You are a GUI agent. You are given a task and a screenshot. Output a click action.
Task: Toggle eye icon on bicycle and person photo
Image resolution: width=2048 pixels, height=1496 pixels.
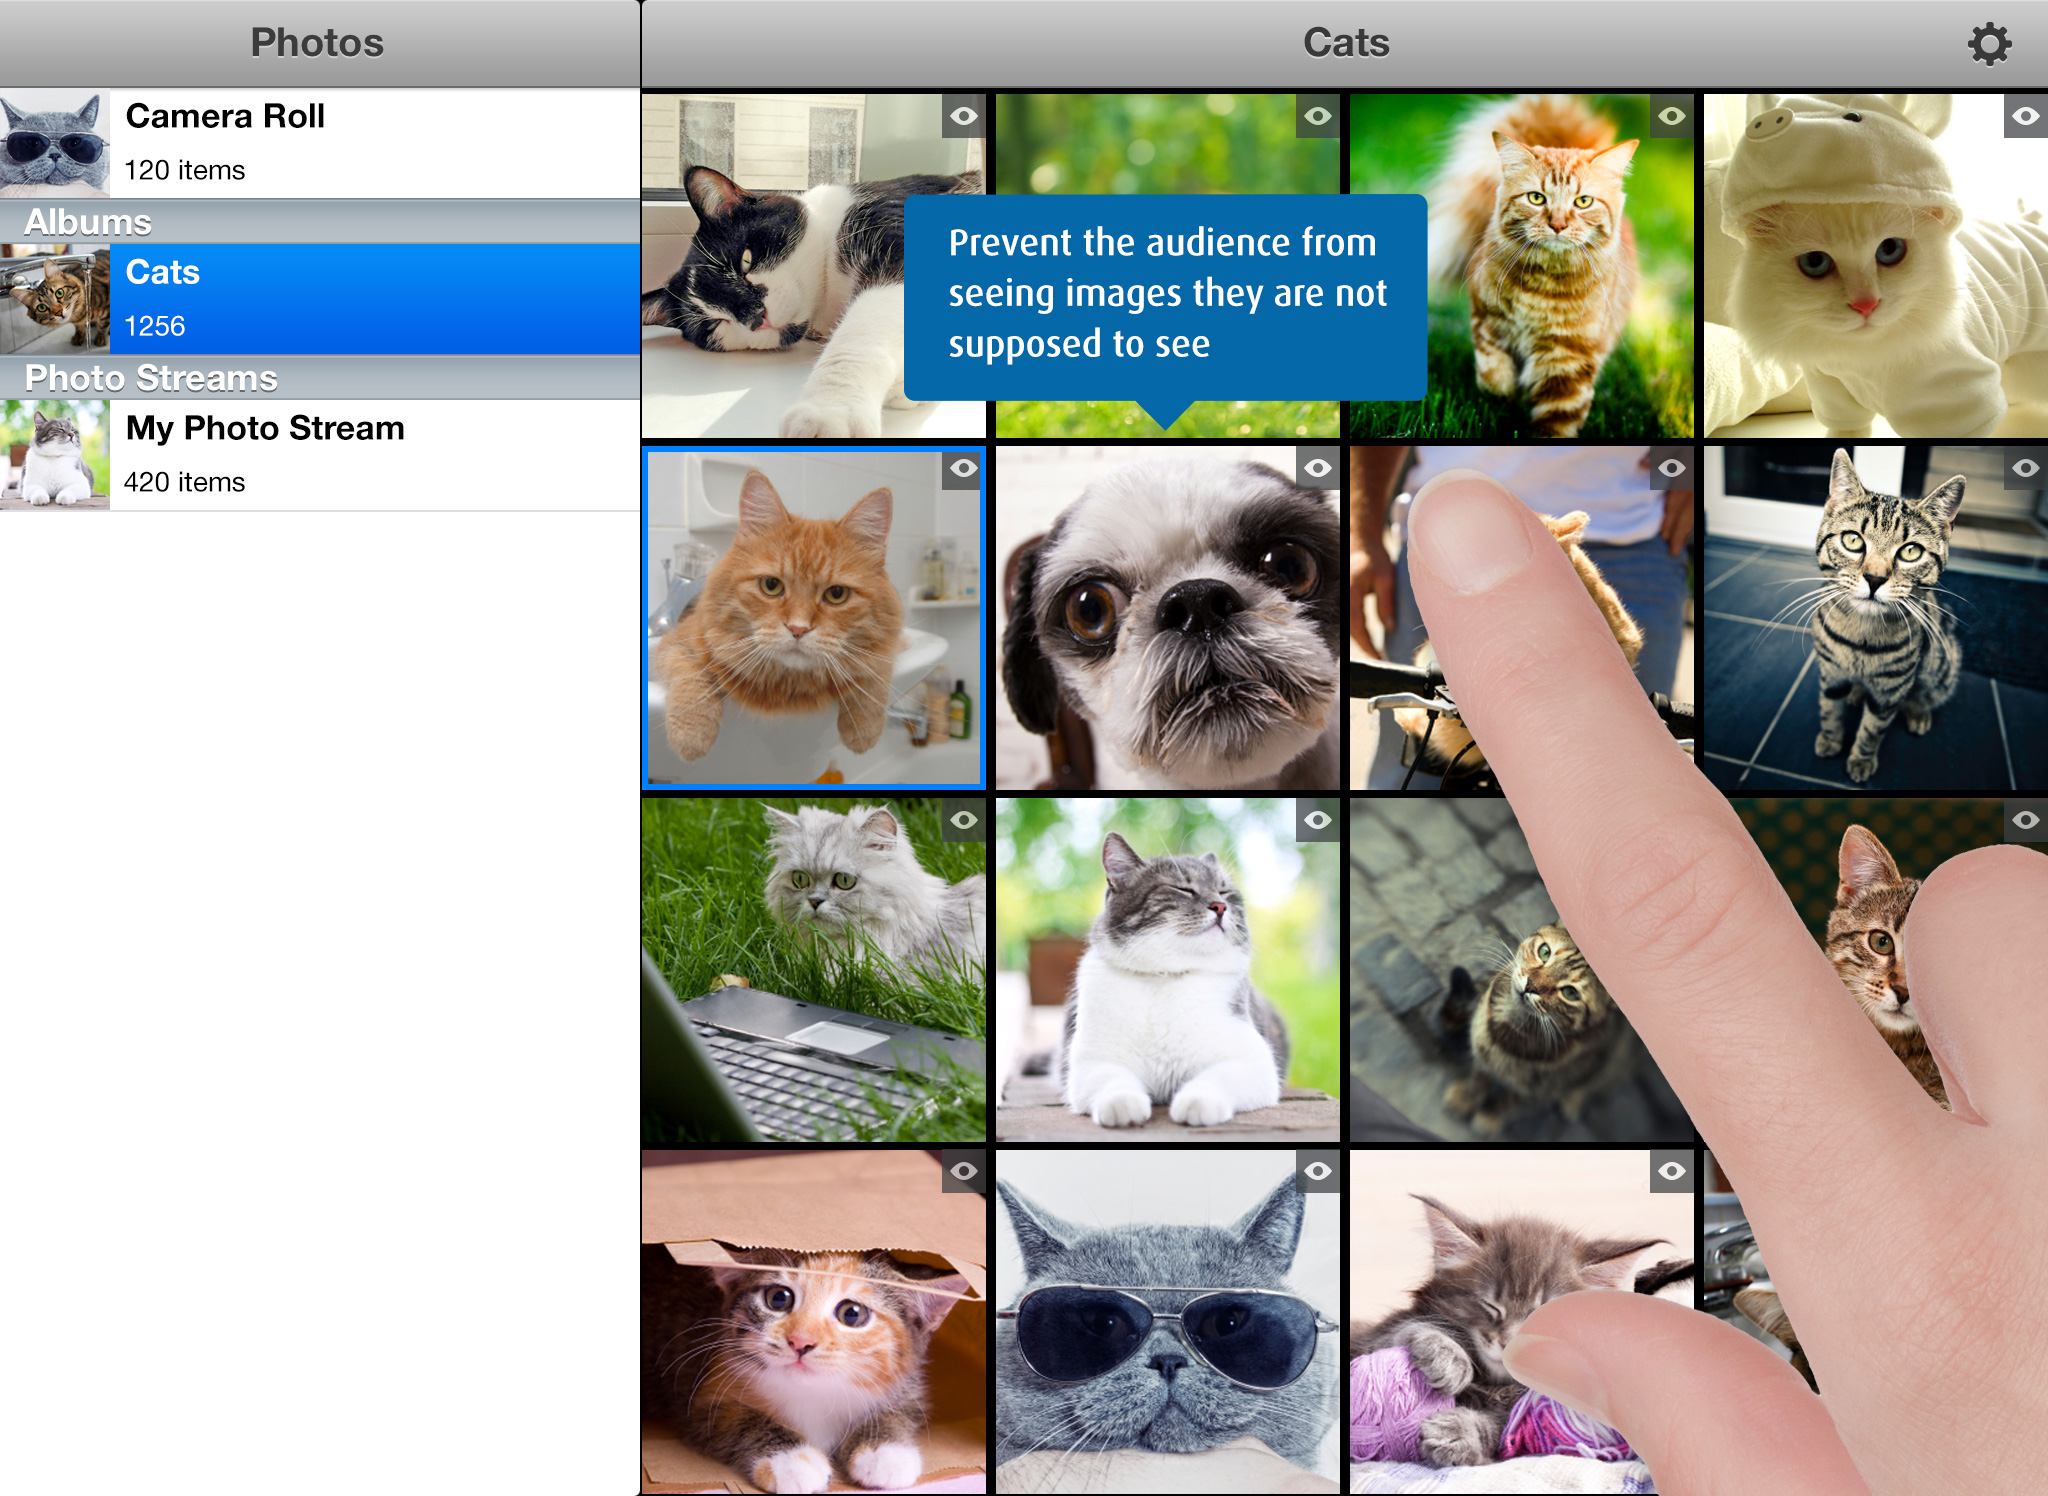click(1672, 468)
